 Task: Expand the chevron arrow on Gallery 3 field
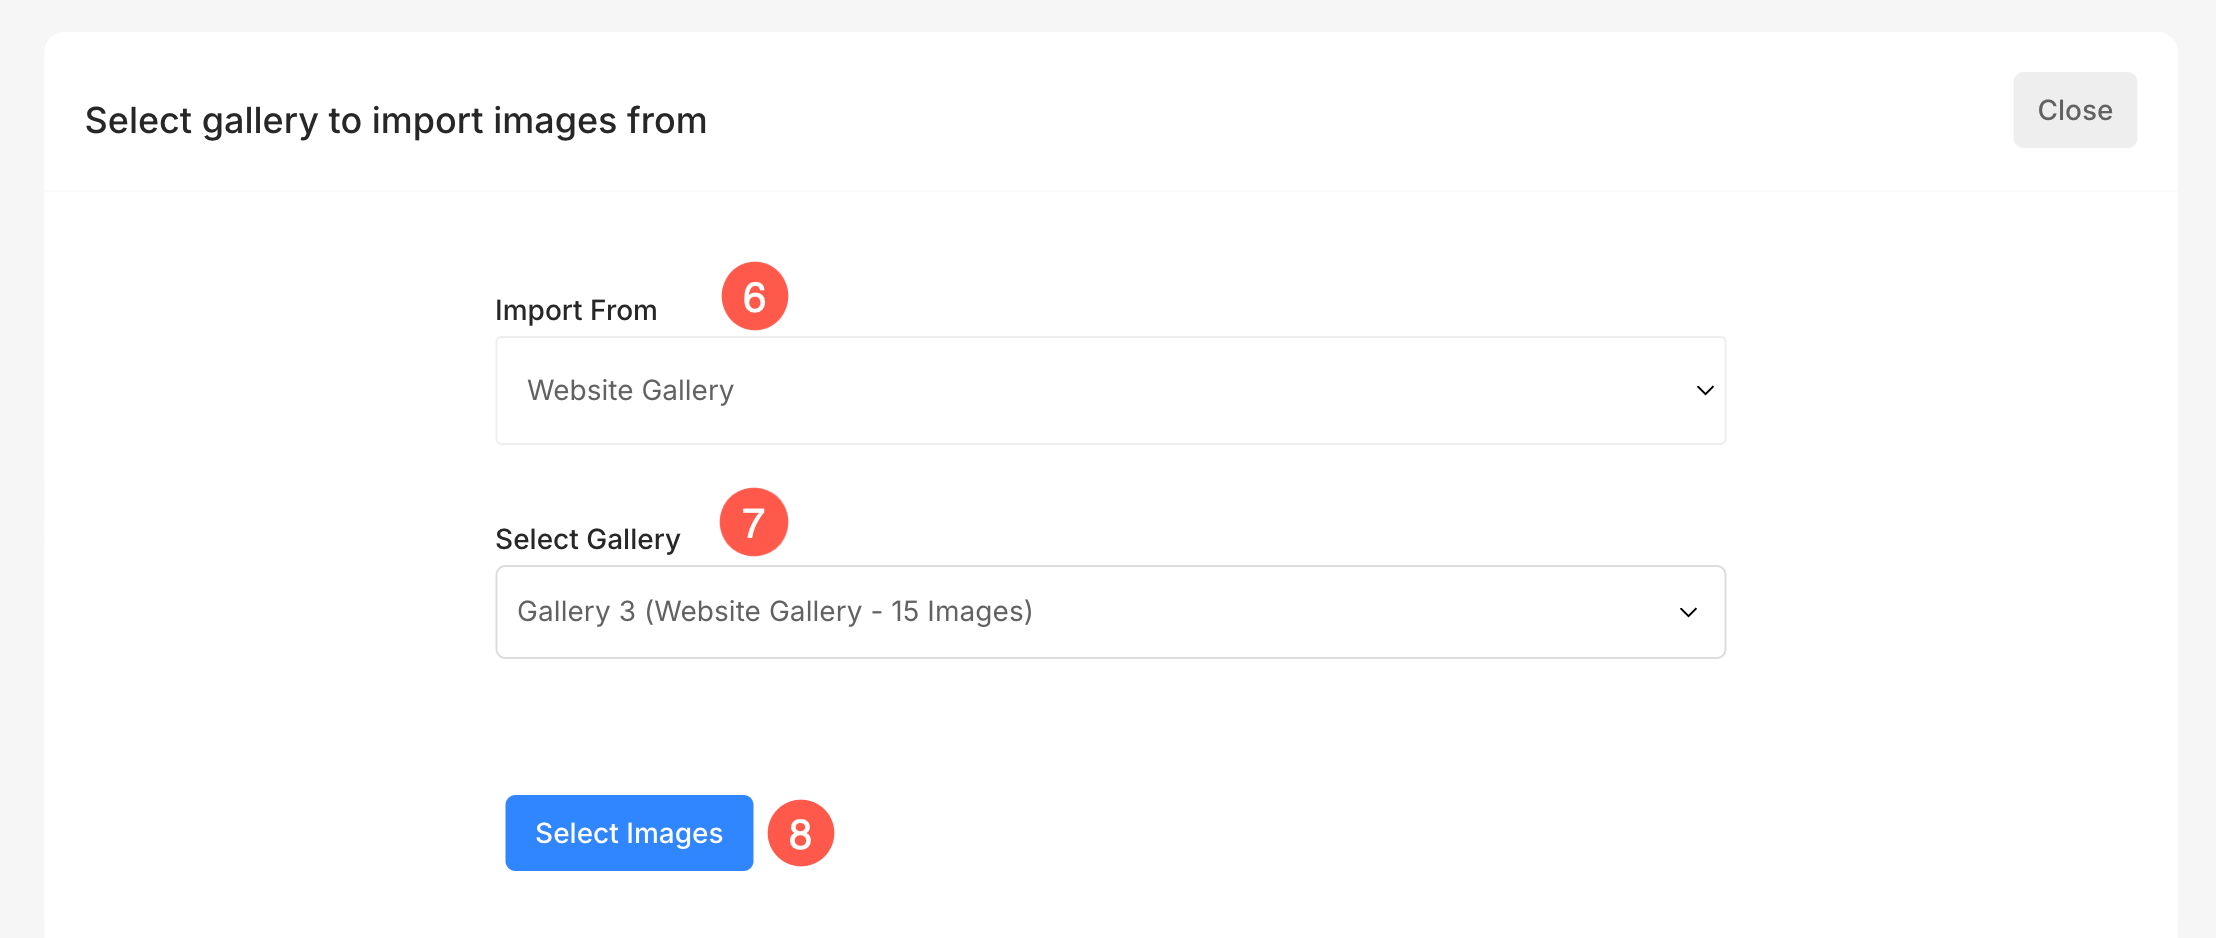(x=1688, y=612)
